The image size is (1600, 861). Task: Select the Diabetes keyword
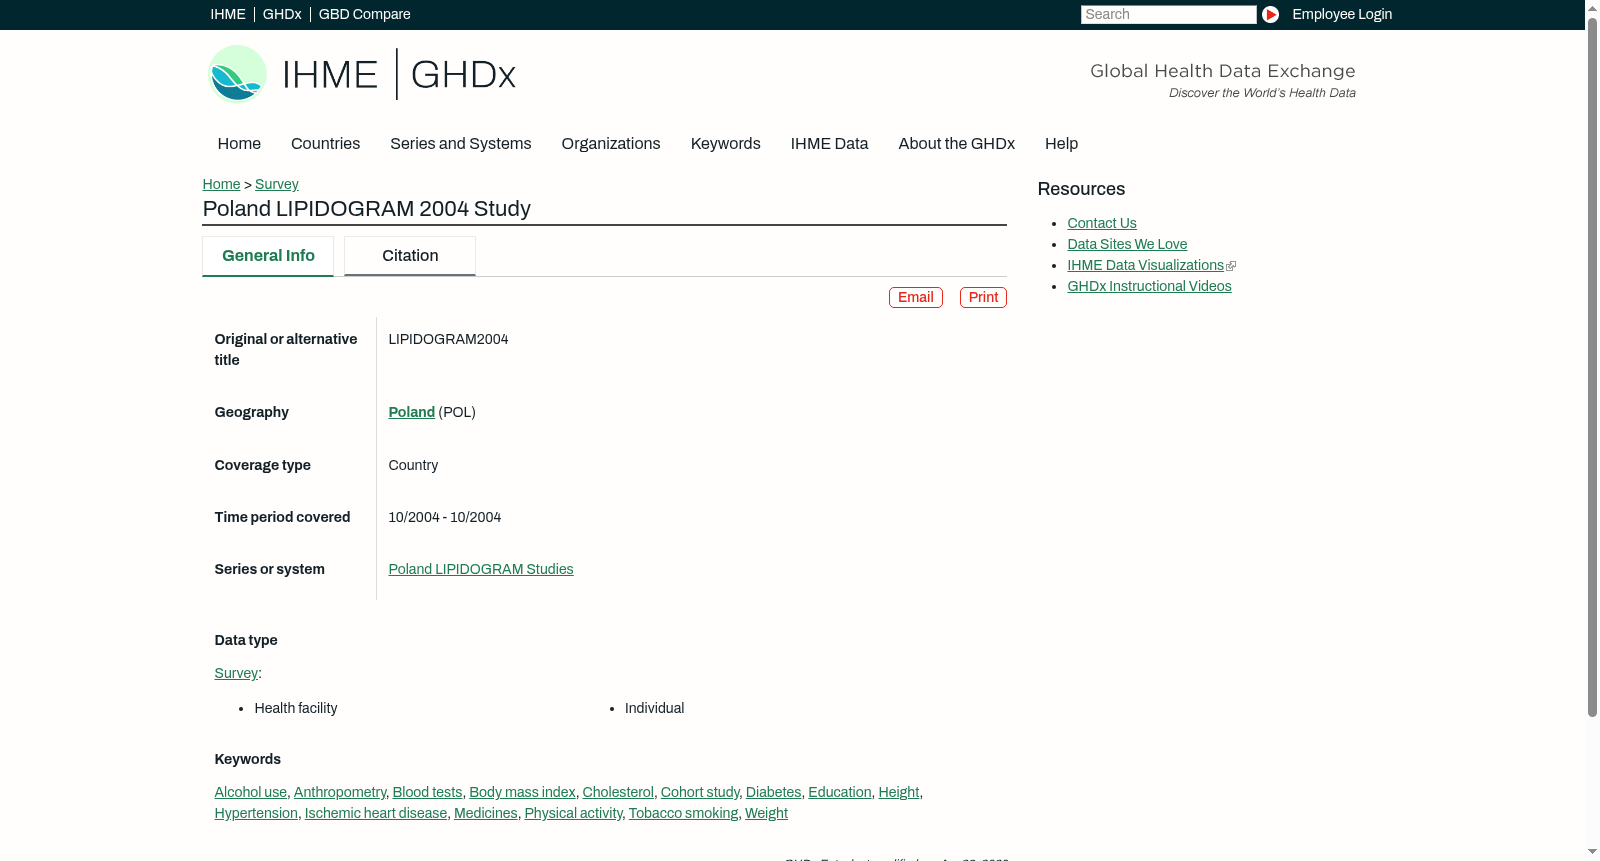pyautogui.click(x=774, y=792)
